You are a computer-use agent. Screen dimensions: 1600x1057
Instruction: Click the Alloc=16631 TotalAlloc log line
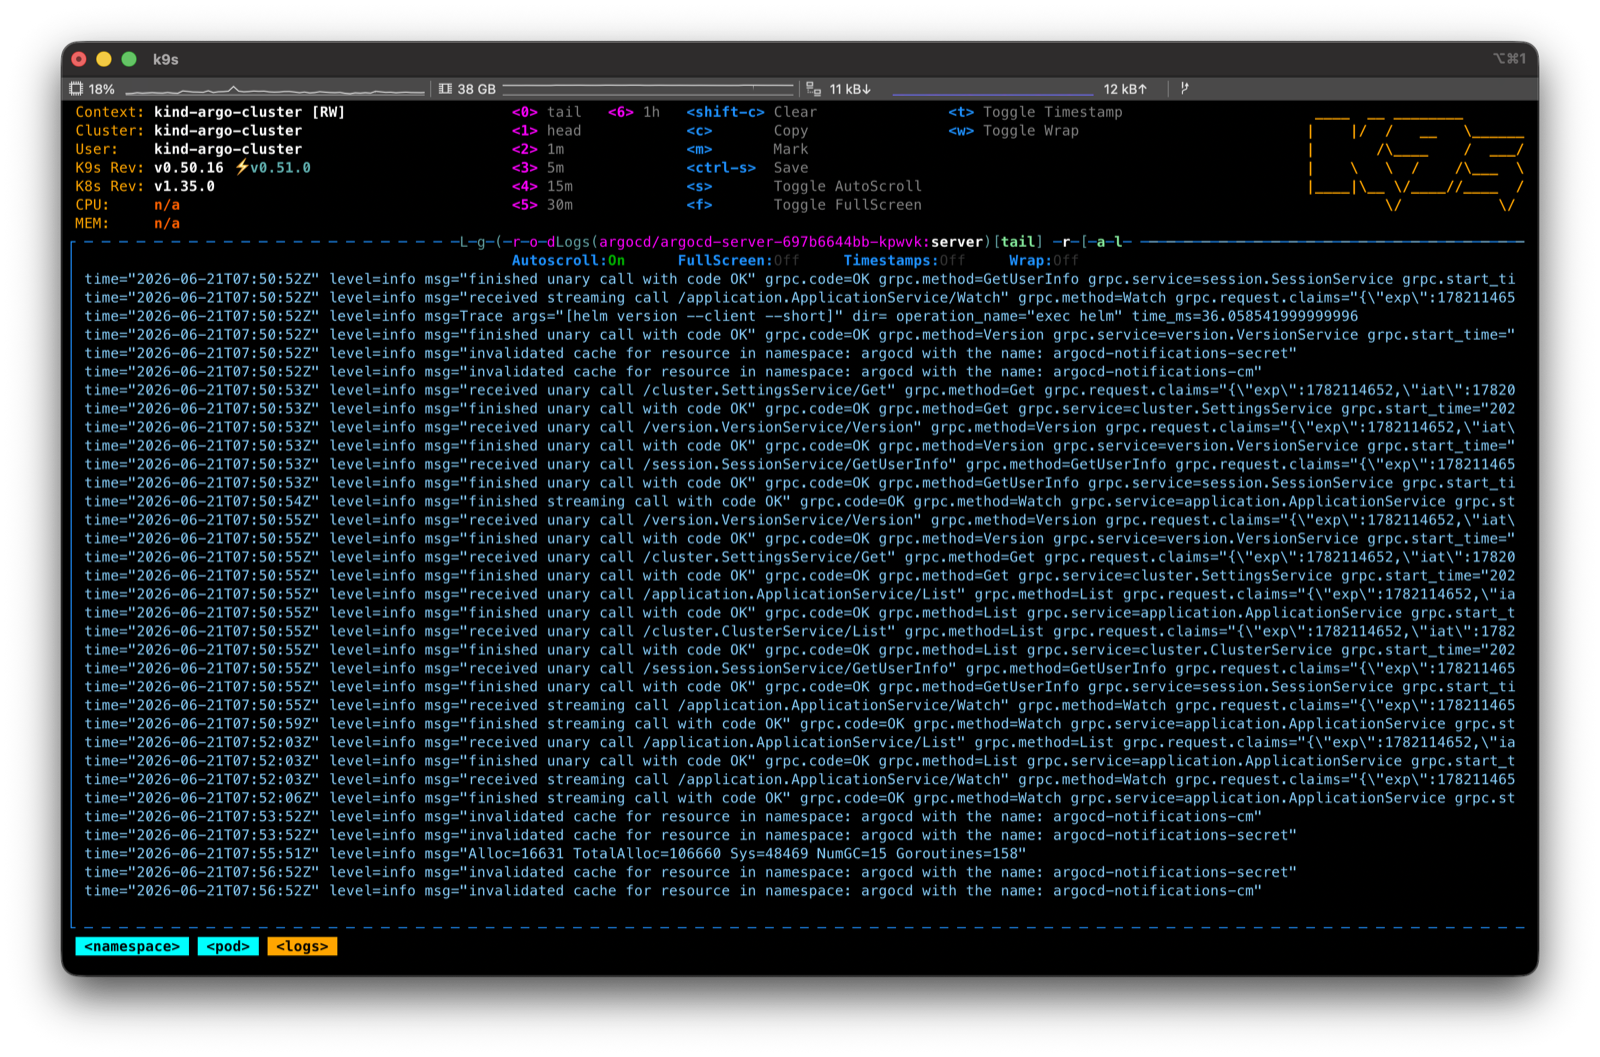pyautogui.click(x=555, y=854)
